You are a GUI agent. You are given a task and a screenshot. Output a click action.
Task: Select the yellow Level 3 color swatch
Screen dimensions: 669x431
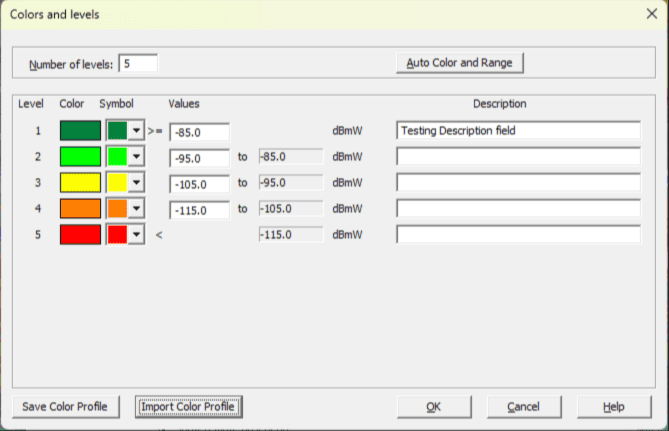pos(80,182)
